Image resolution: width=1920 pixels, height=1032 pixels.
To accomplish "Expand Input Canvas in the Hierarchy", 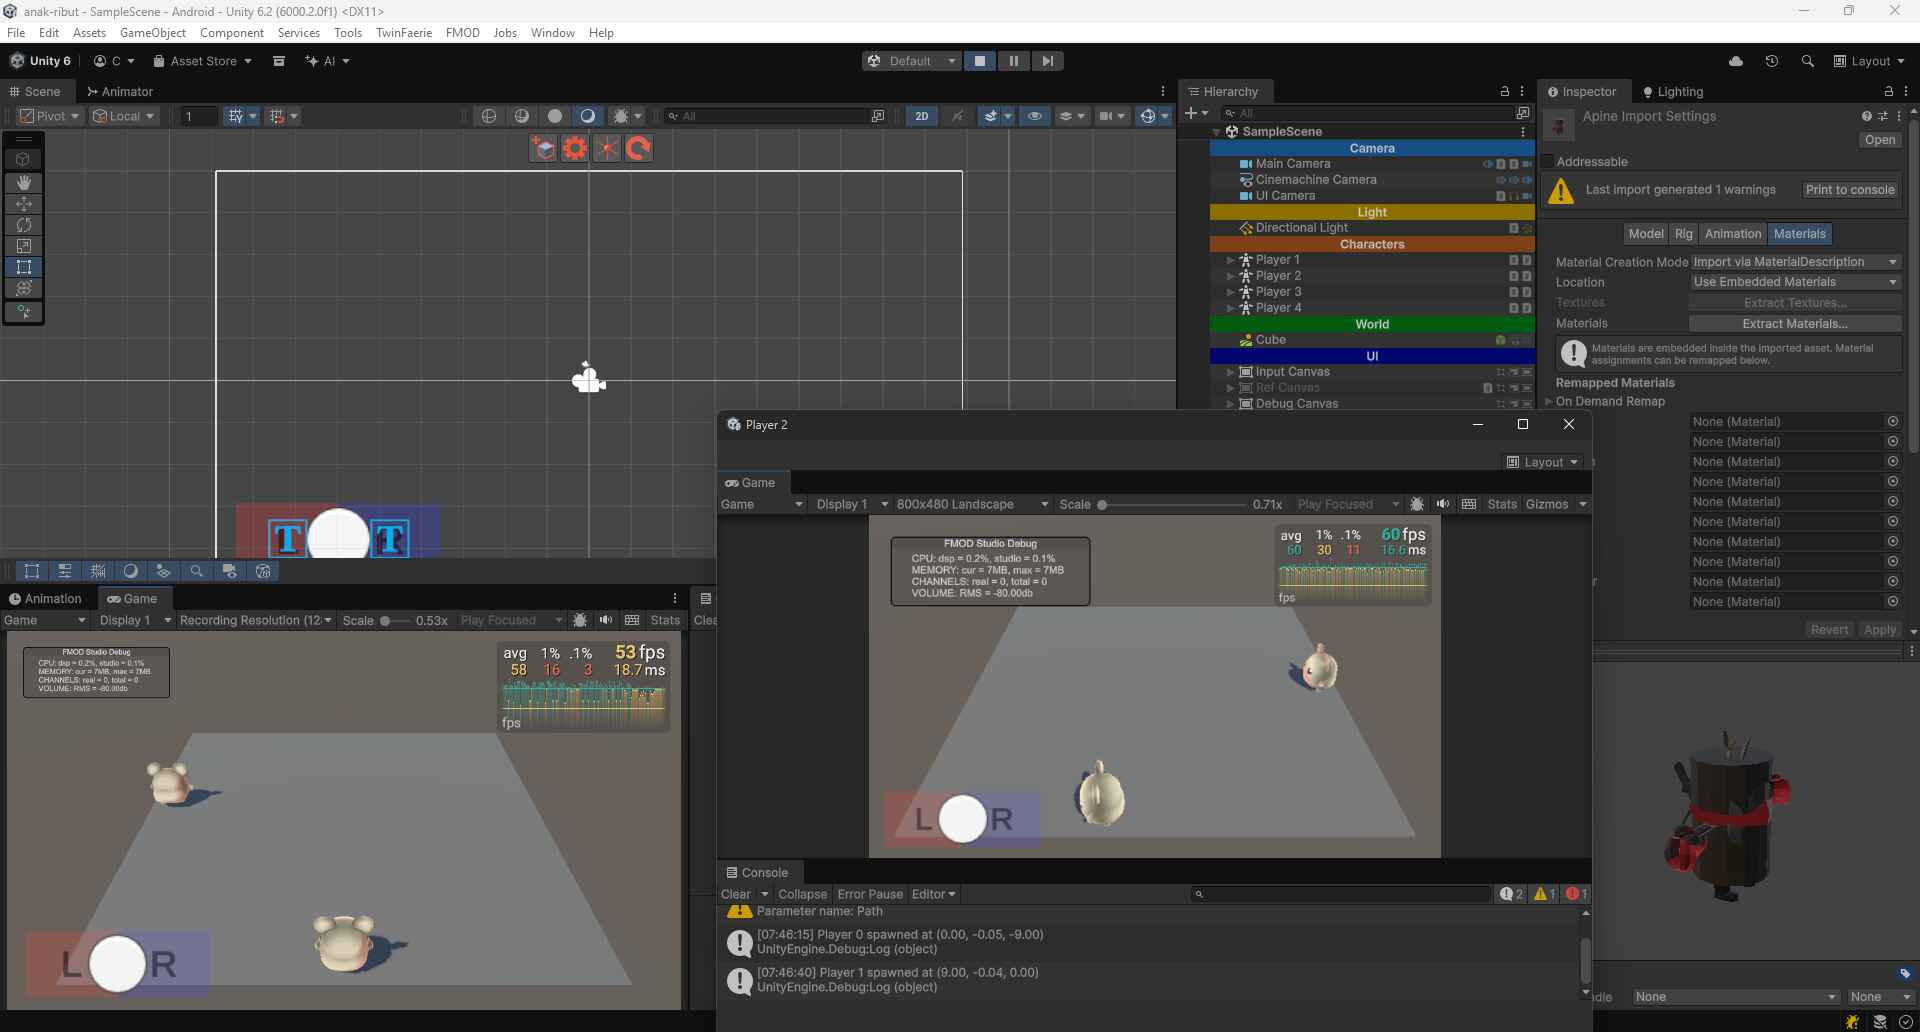I will (x=1230, y=372).
